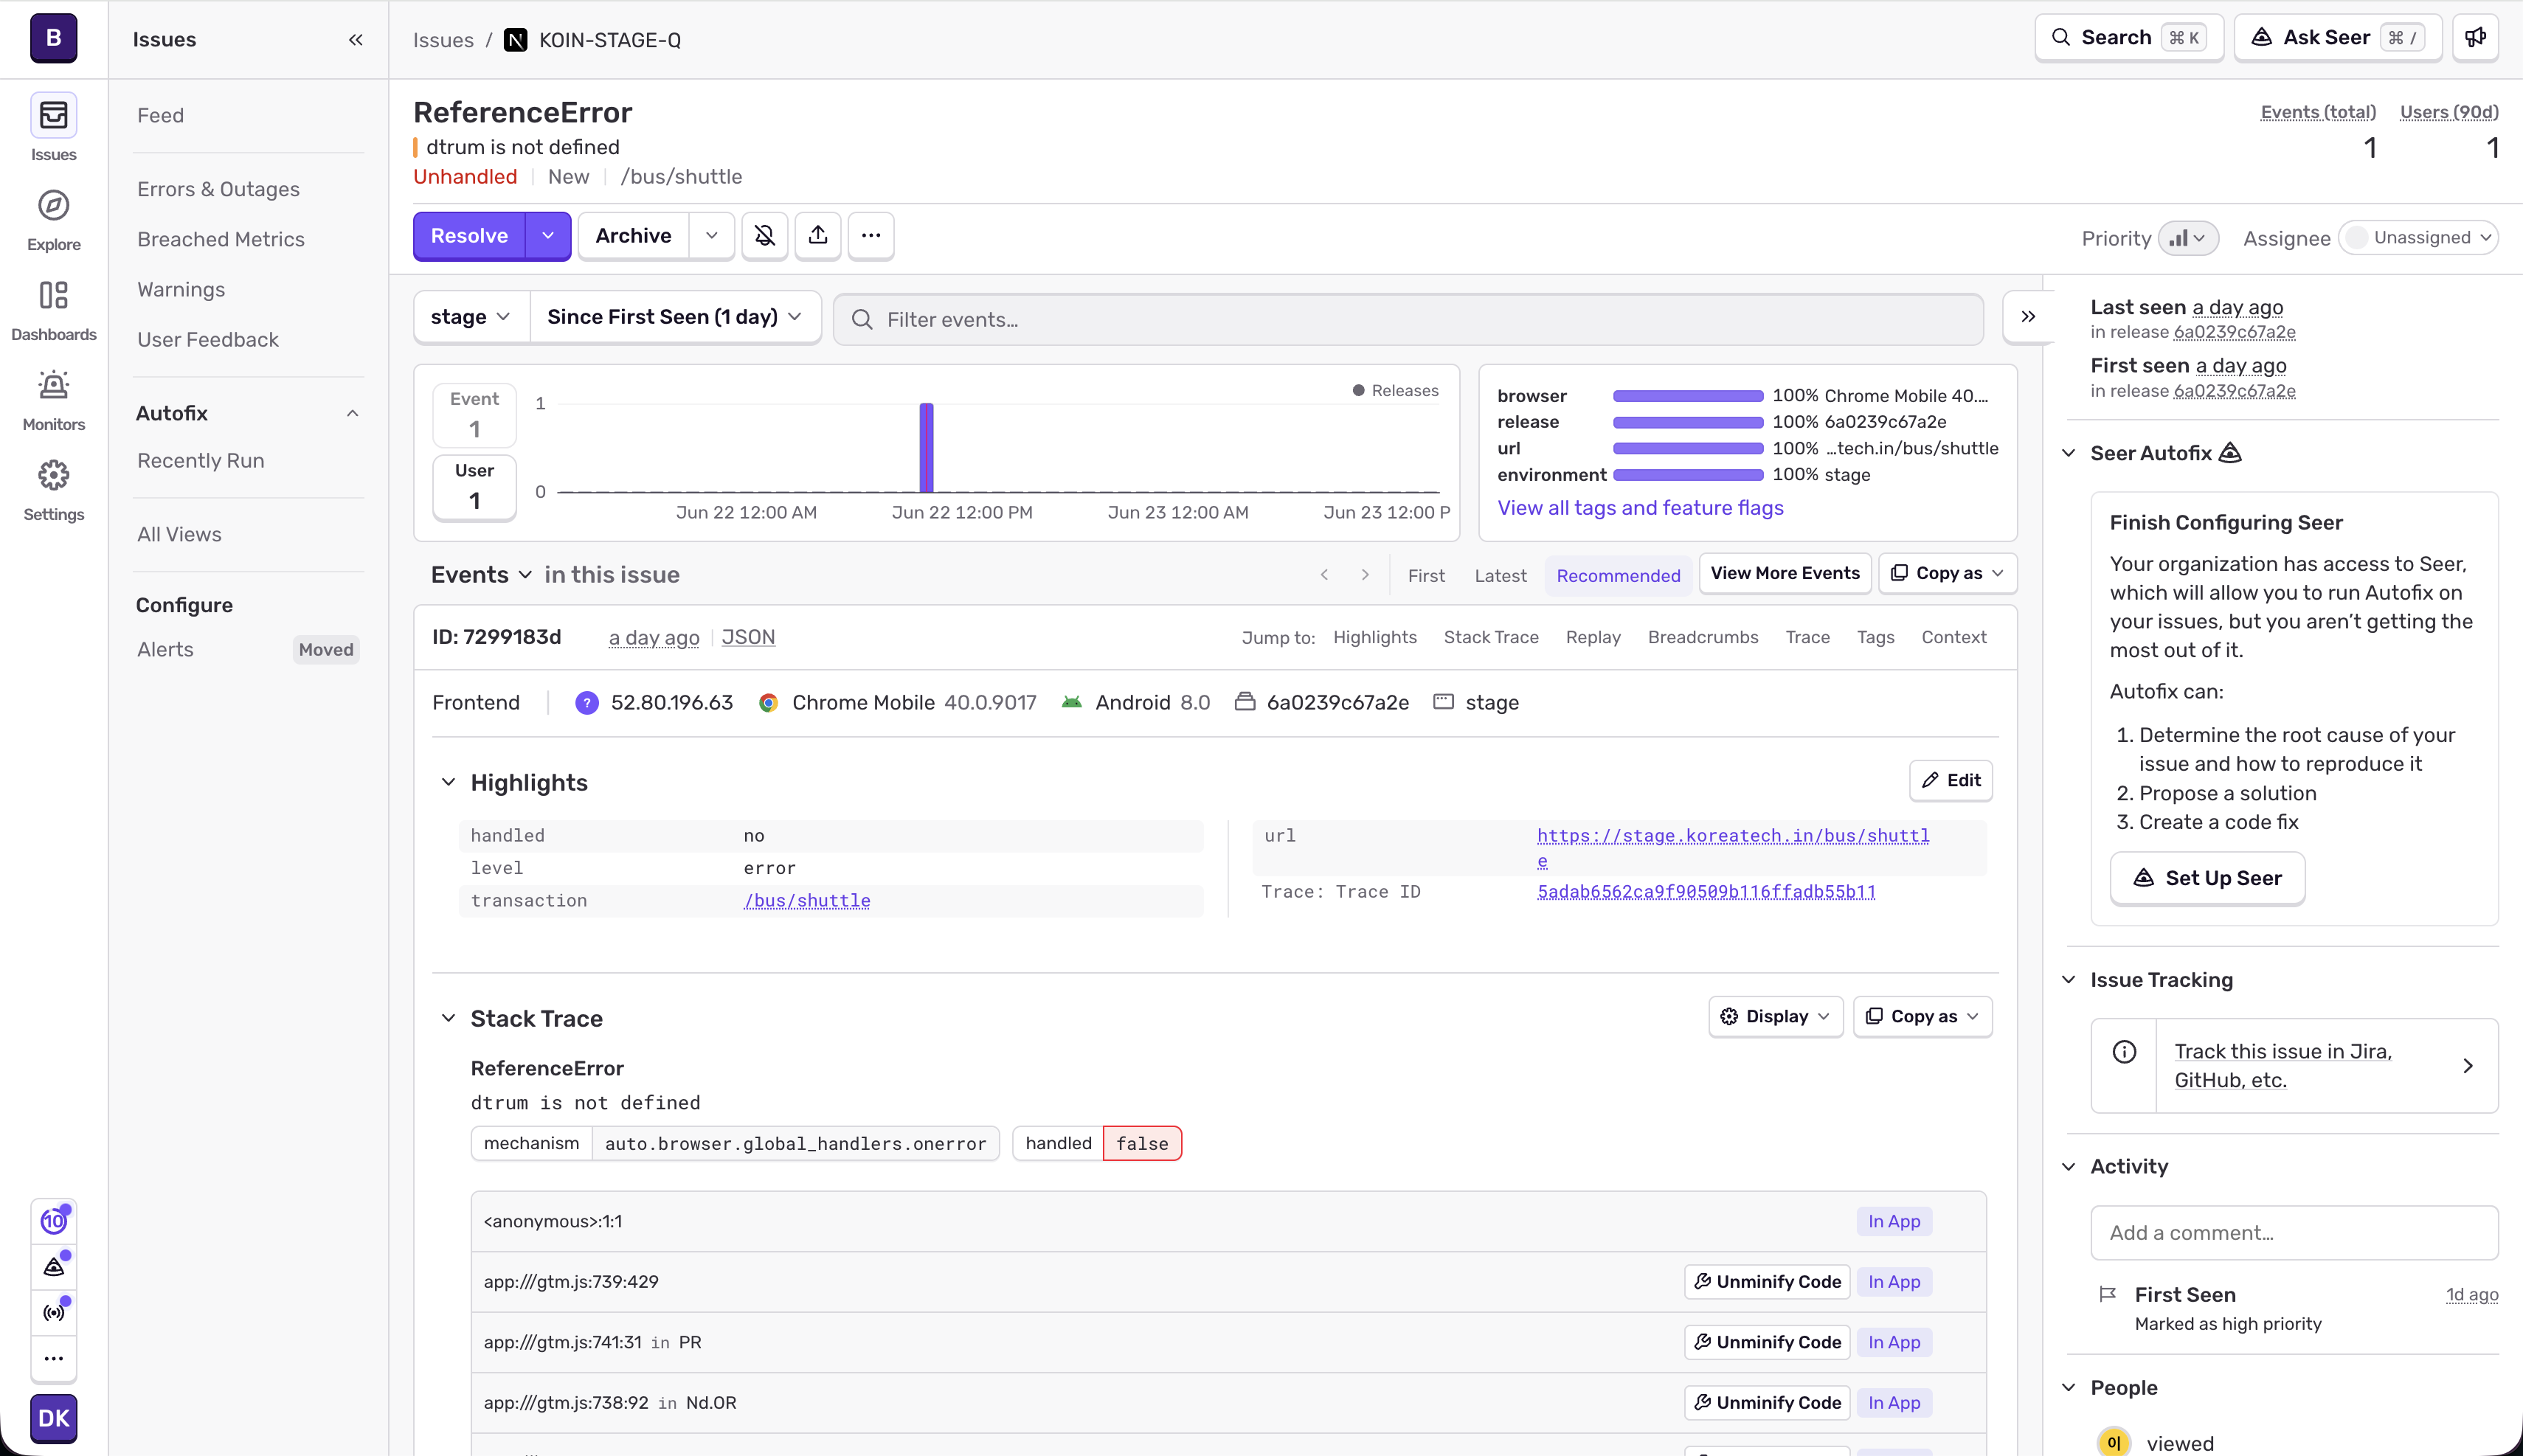Viewport: 2523px width, 1456px height.
Task: Click the event spike bar in chart
Action: point(926,448)
